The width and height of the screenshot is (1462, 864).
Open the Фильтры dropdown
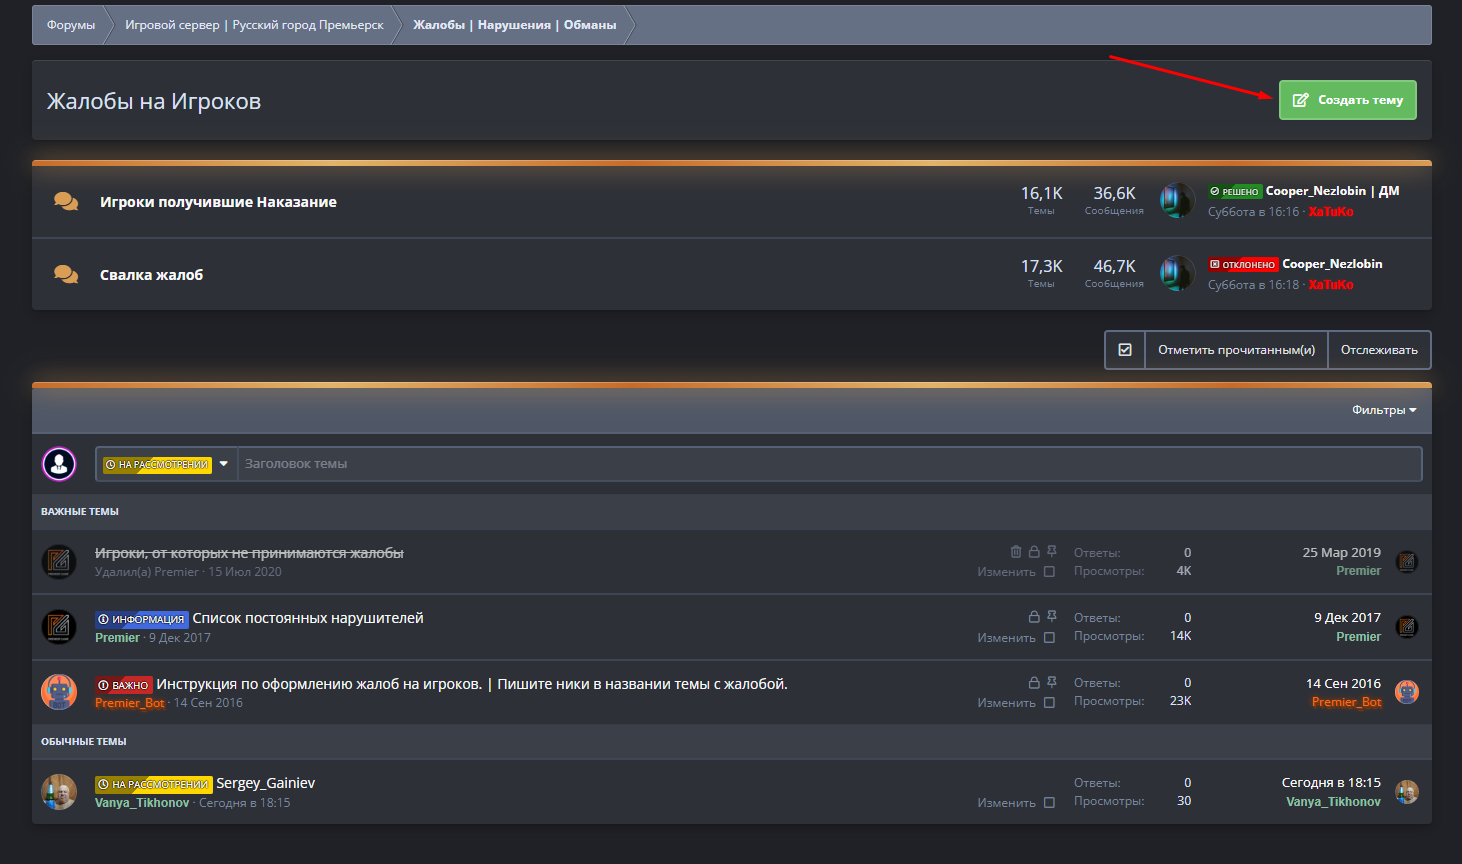tap(1383, 410)
